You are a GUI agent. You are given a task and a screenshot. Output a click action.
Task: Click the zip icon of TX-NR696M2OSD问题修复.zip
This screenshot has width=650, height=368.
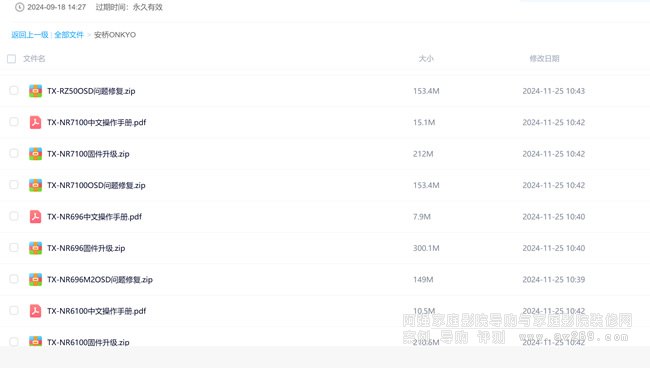[35, 279]
